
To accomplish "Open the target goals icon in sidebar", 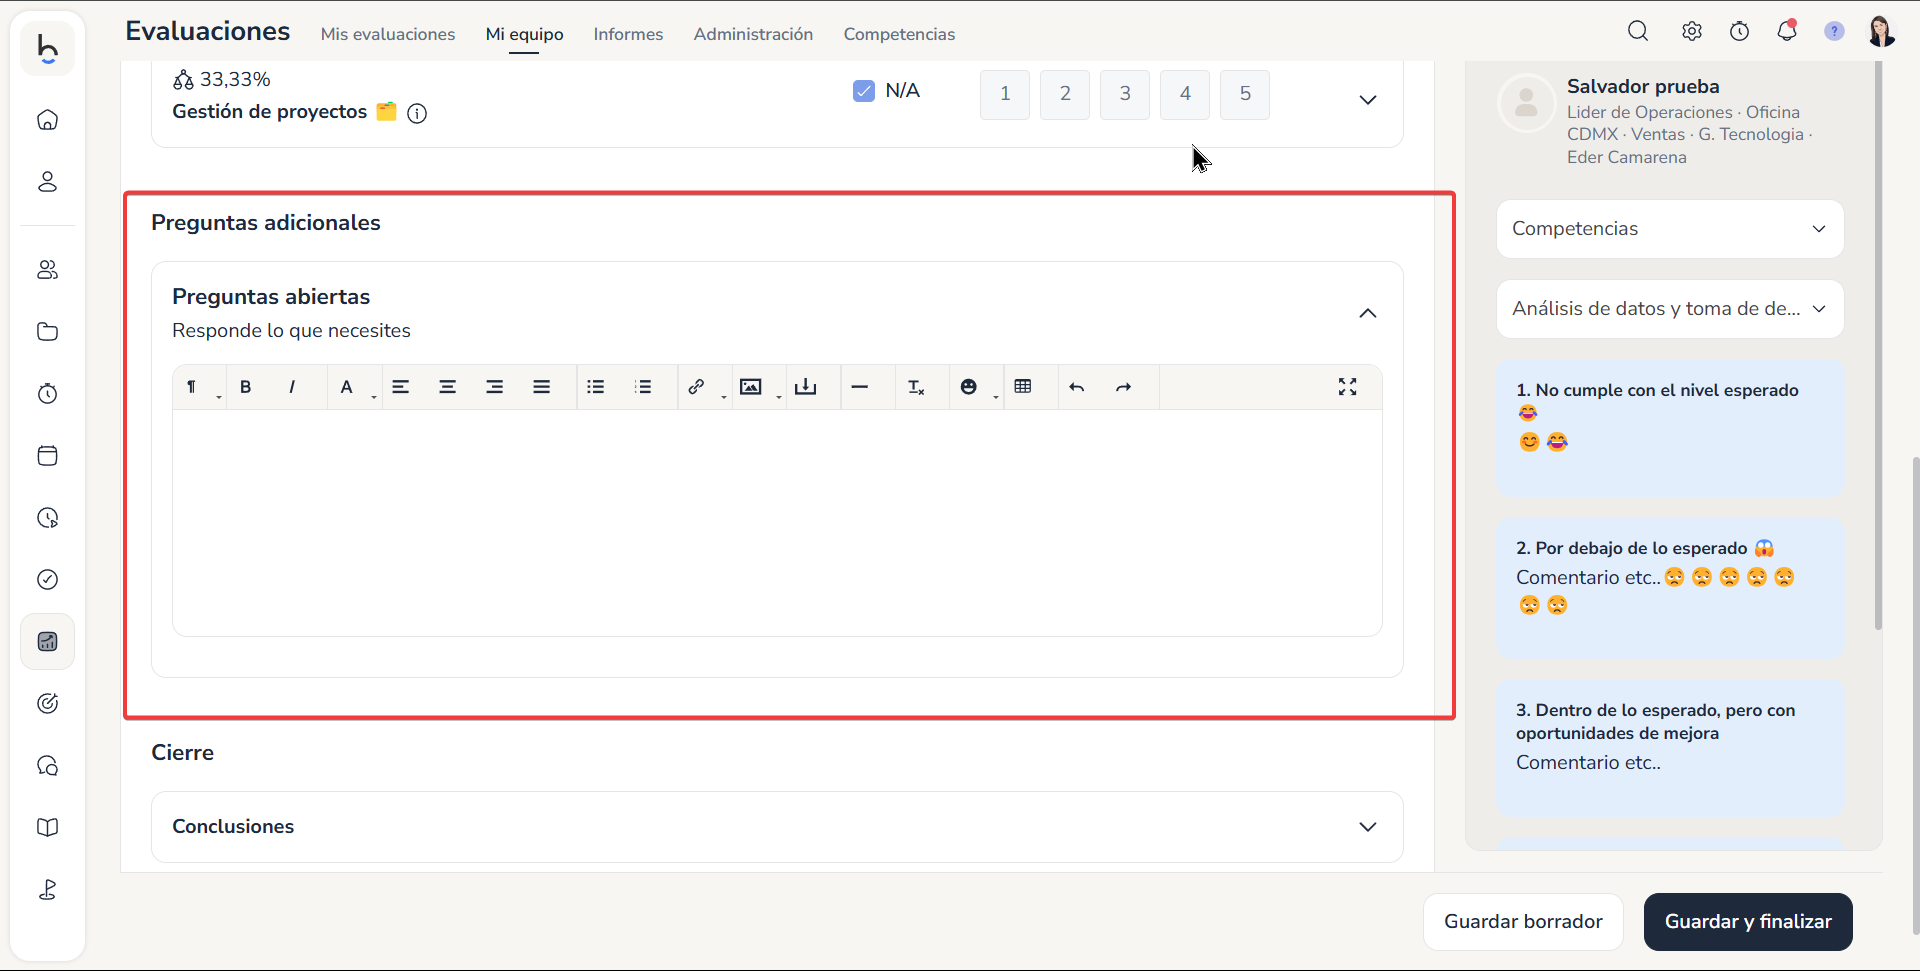I will click(48, 704).
